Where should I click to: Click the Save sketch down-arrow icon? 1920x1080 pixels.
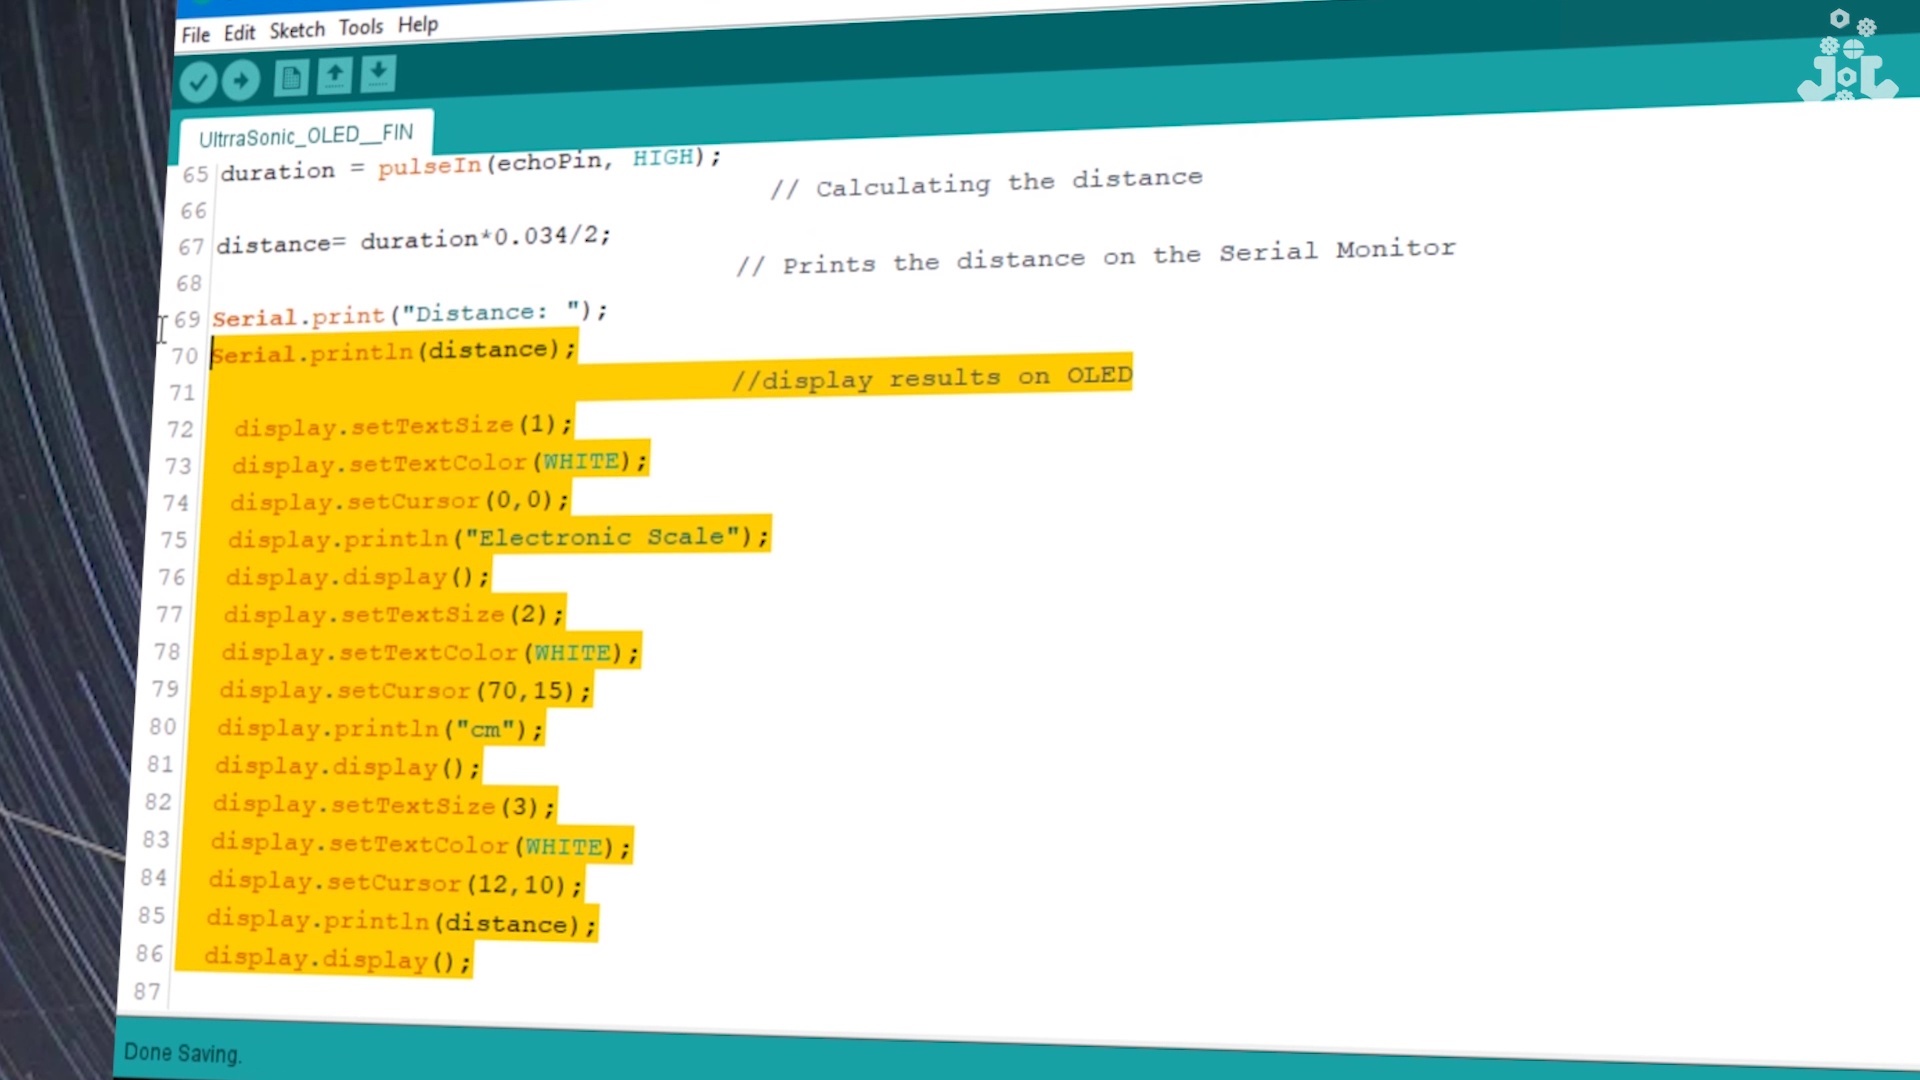pyautogui.click(x=378, y=73)
